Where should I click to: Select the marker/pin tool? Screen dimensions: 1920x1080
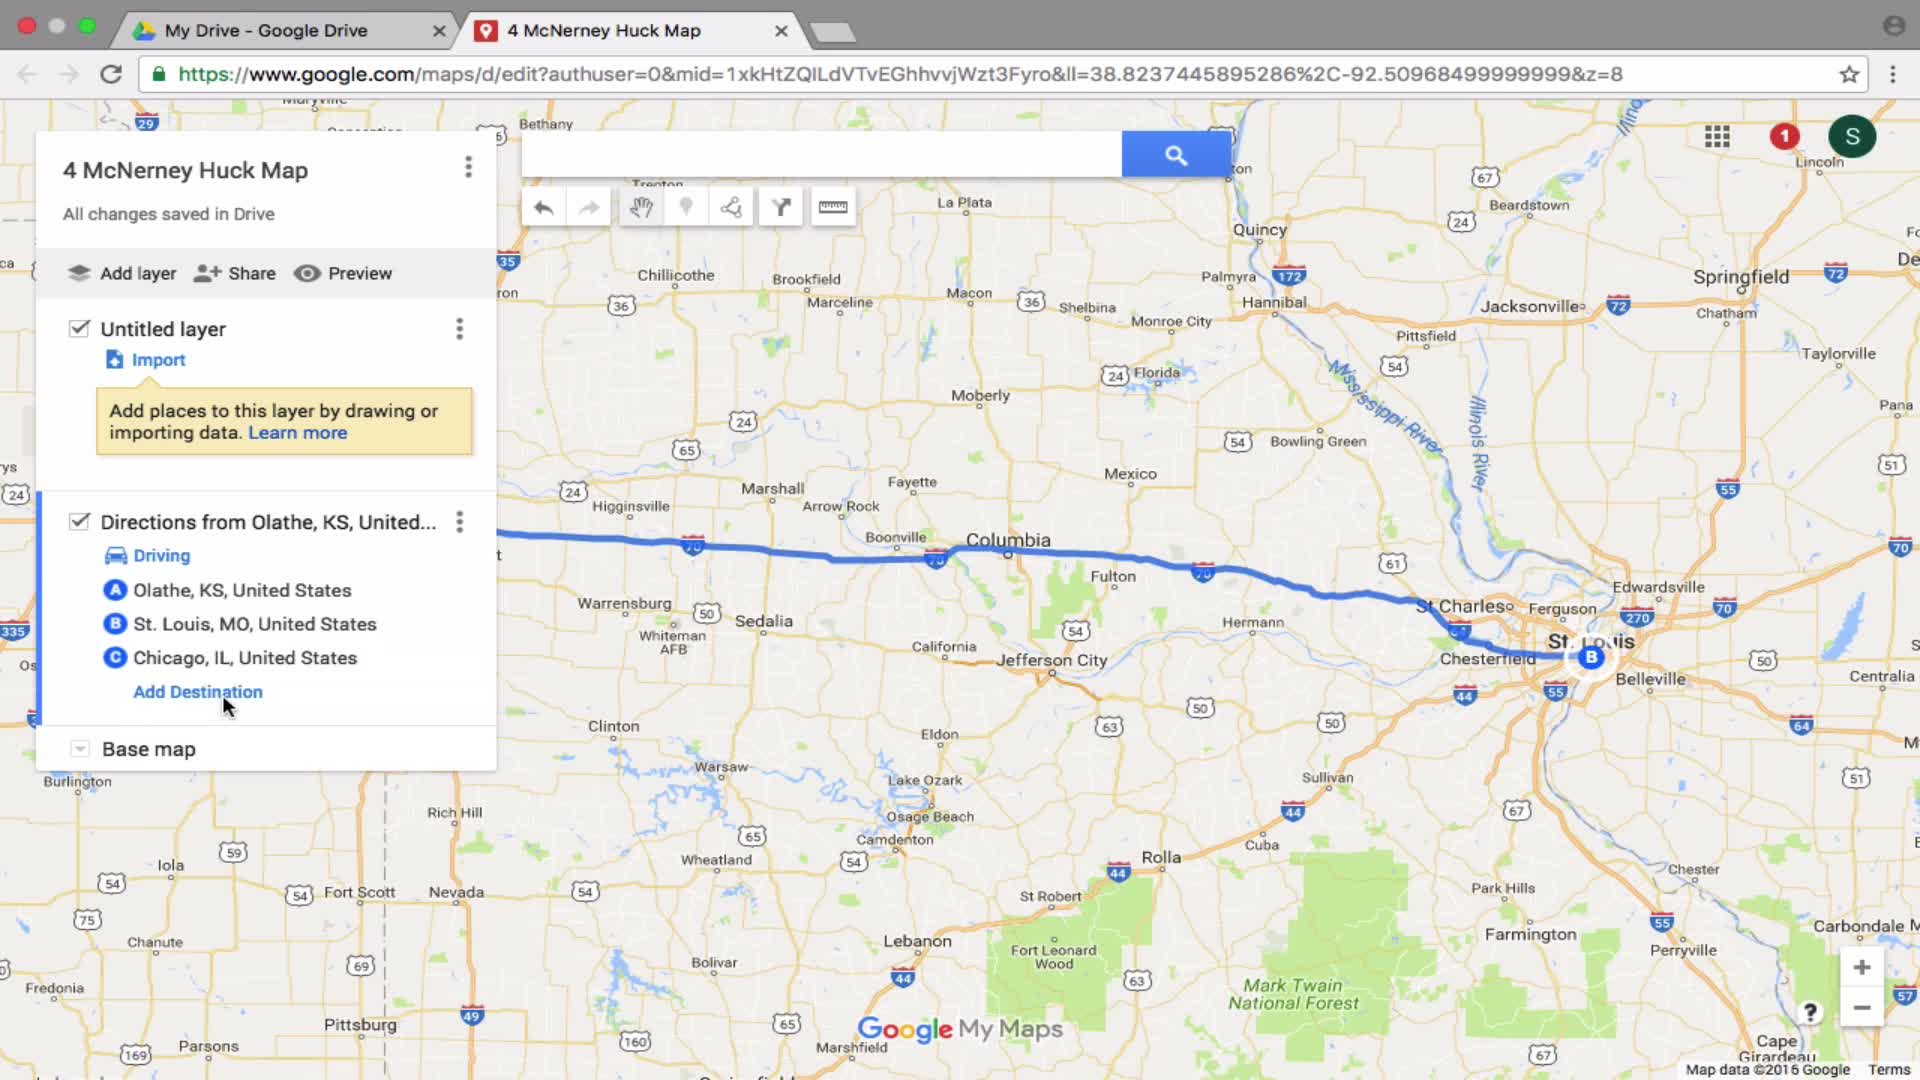686,208
